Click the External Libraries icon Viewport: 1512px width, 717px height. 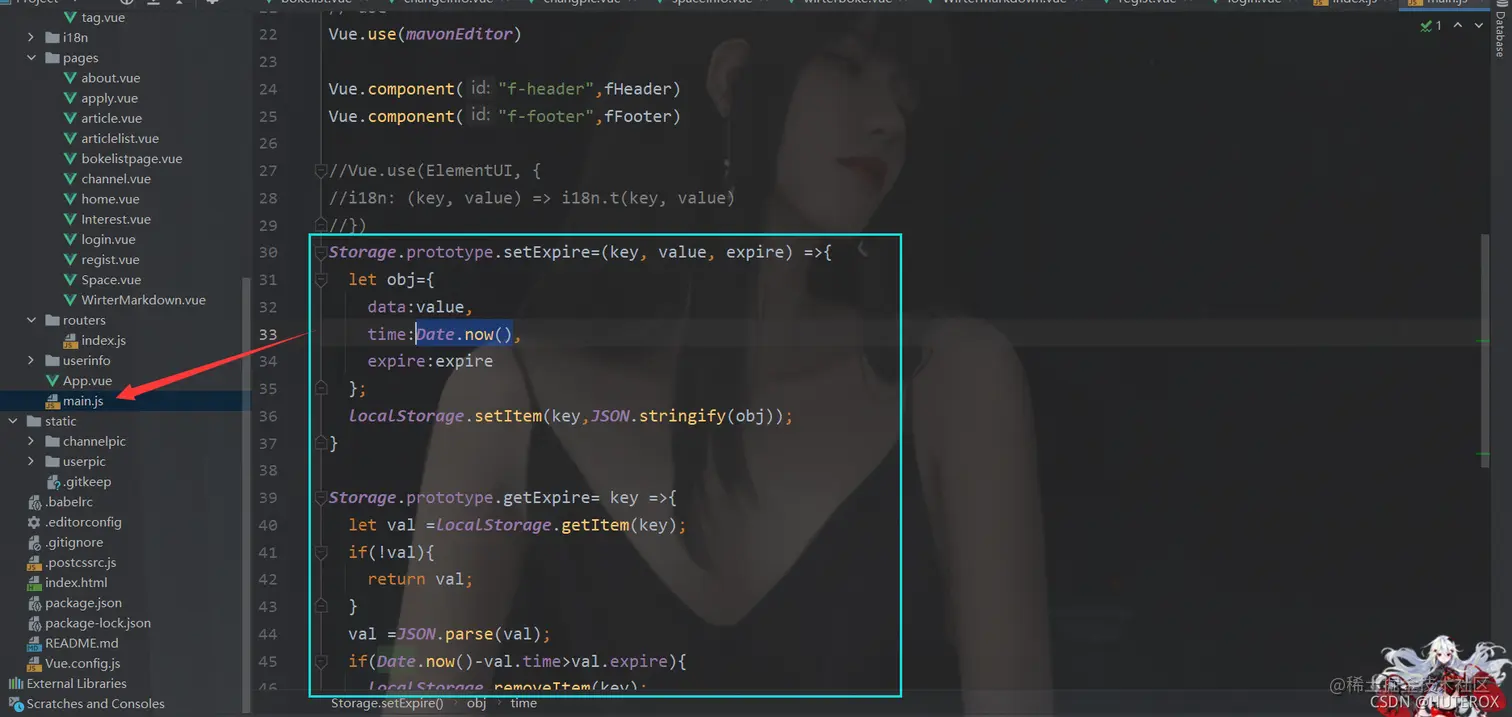tap(16, 684)
